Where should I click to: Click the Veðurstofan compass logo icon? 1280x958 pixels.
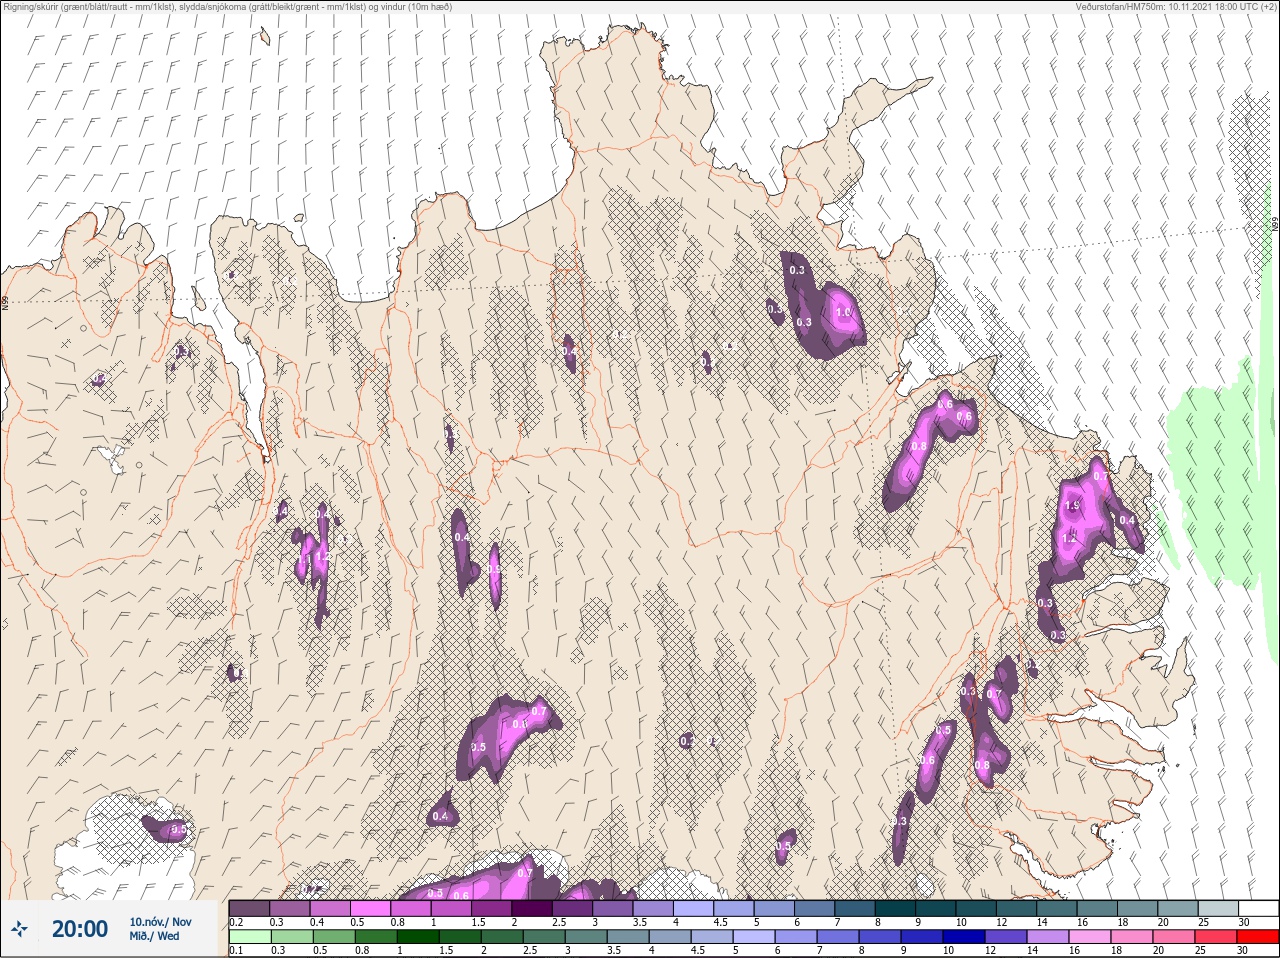(x=20, y=929)
